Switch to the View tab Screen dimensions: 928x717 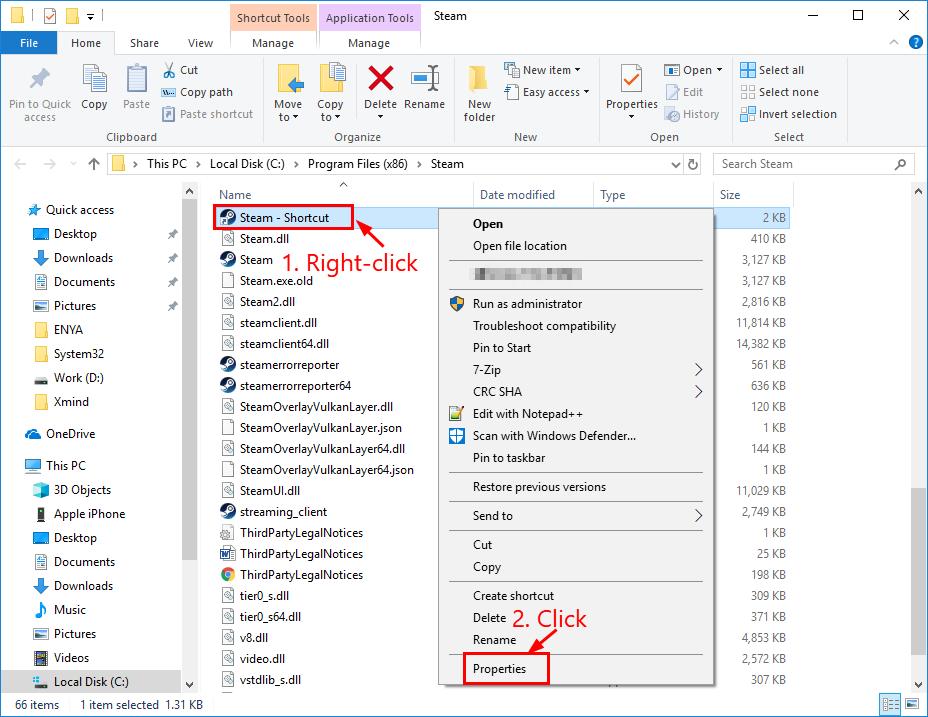pyautogui.click(x=200, y=43)
